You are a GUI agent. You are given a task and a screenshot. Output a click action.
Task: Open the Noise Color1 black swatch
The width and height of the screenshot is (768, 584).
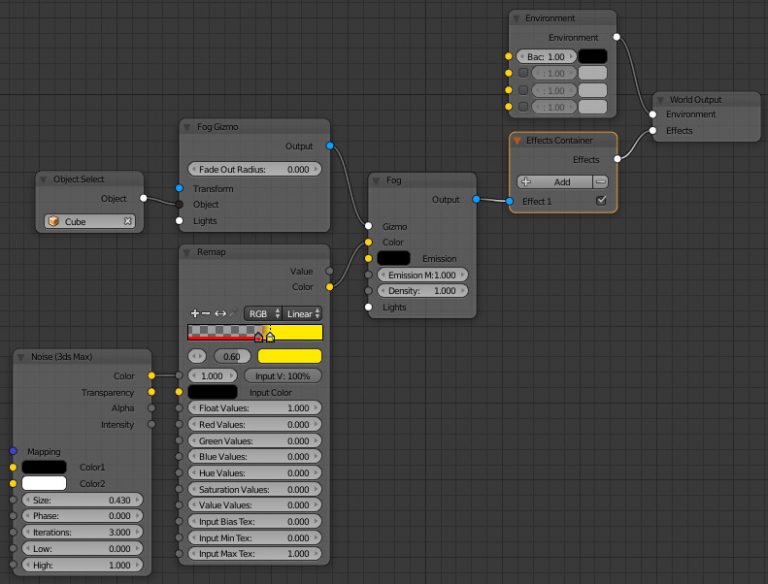[44, 467]
